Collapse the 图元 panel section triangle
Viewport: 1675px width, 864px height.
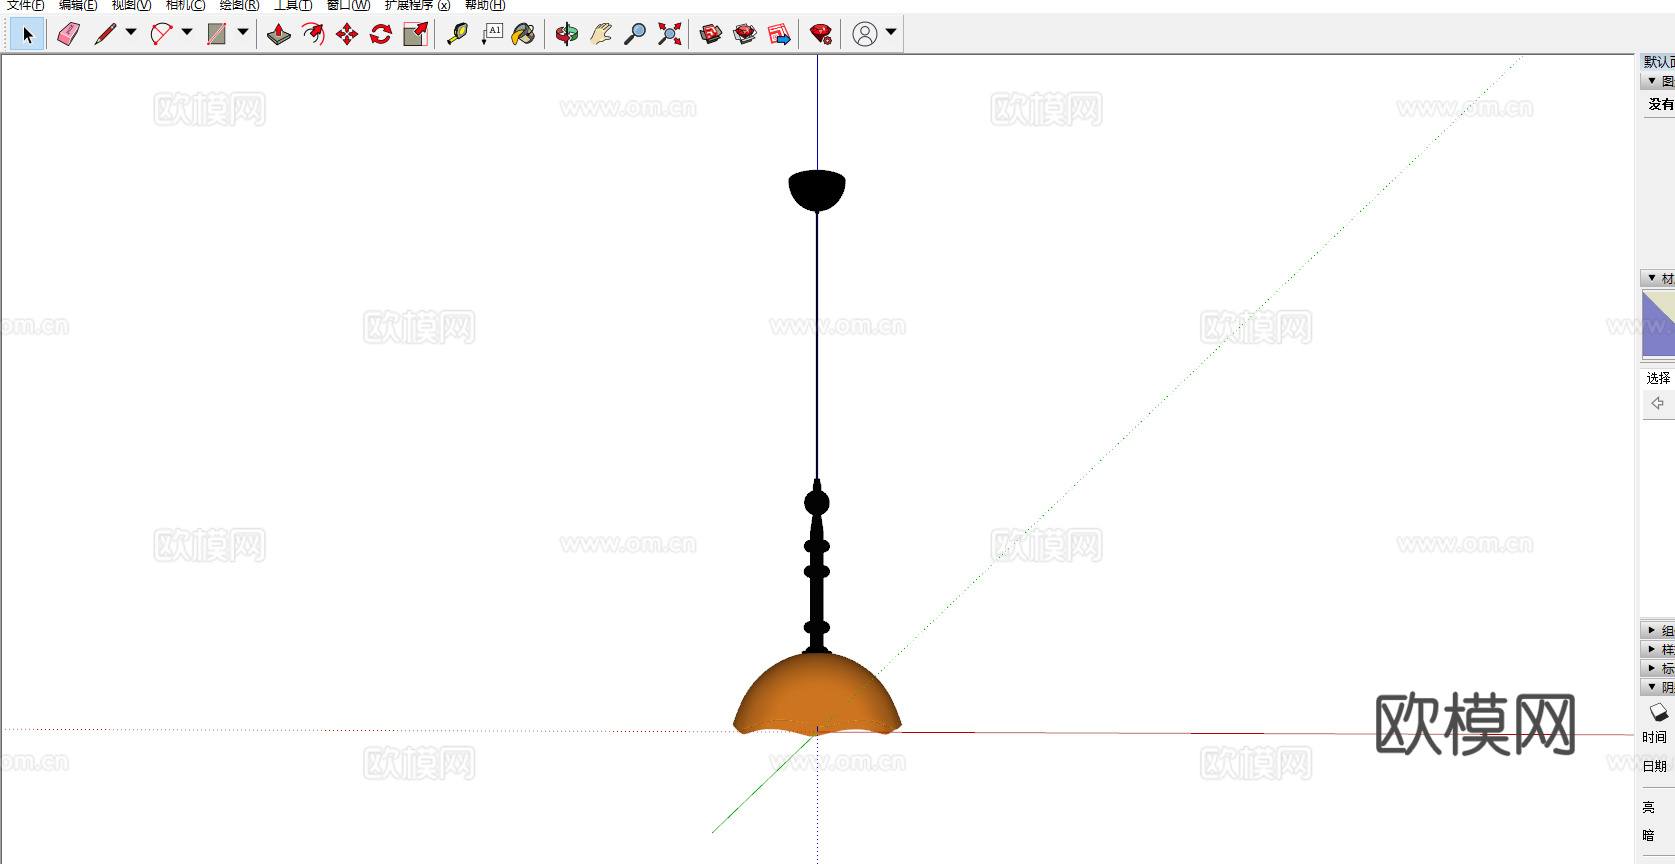[x=1652, y=81]
